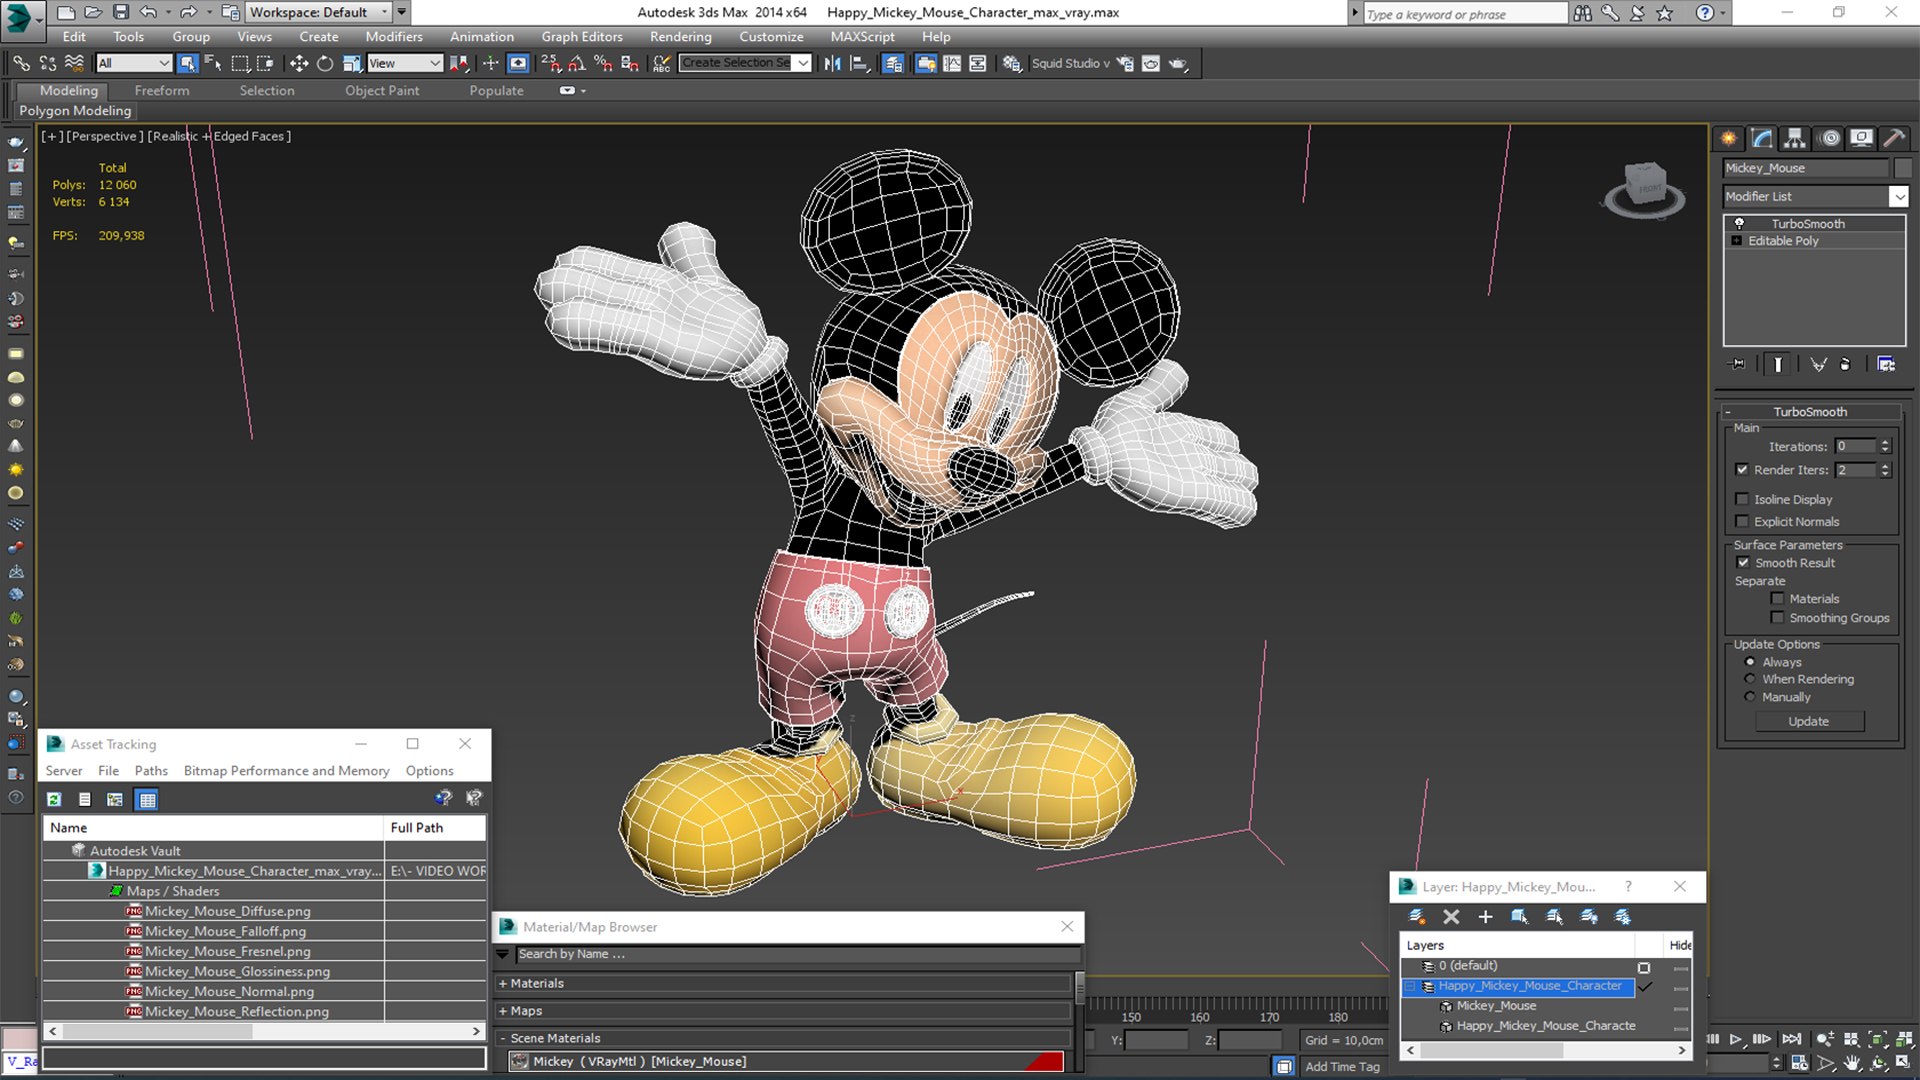Viewport: 1920px width, 1080px height.
Task: Refresh the Asset Tracking list
Action: click(54, 799)
